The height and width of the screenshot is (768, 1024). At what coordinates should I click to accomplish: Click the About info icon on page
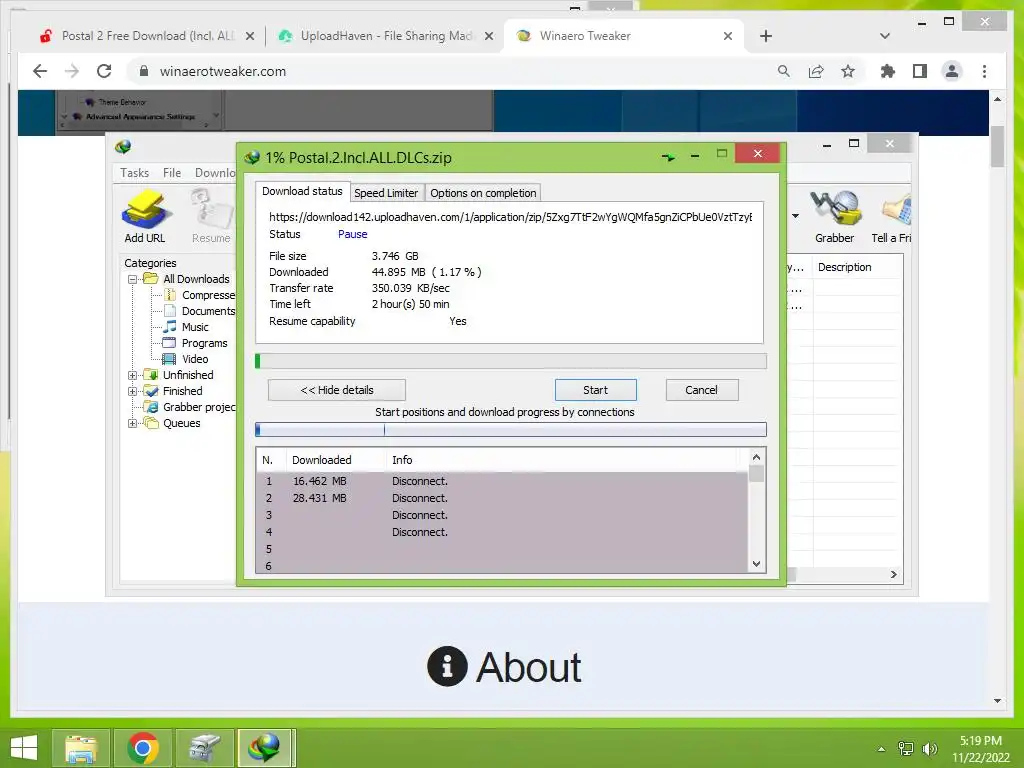tap(447, 666)
